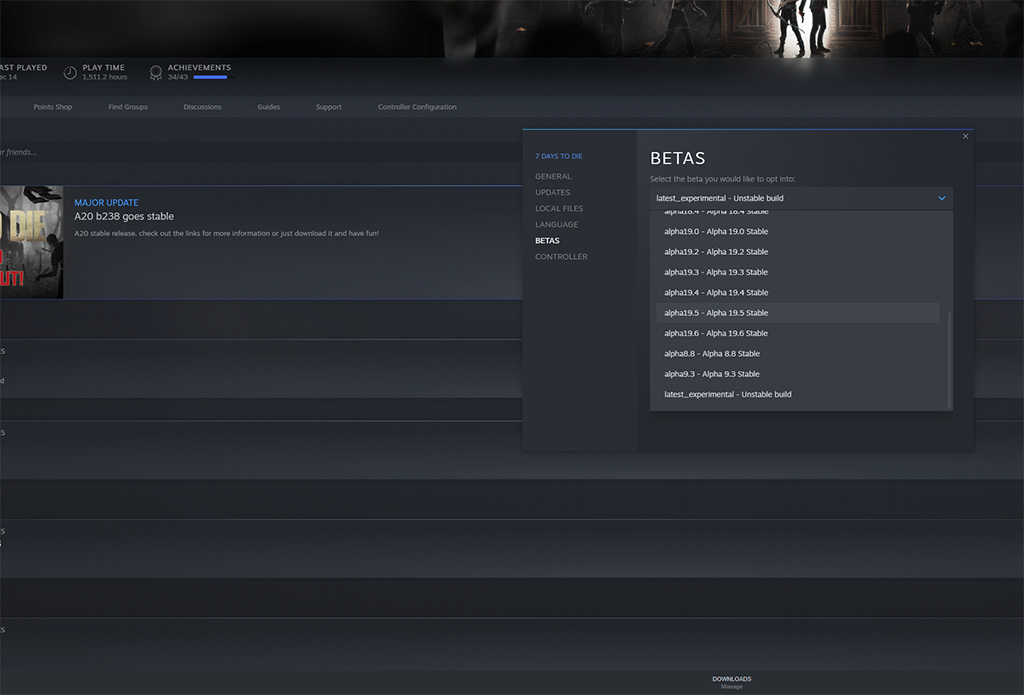Select alpha19.5 - Alpha 19.5 Stable

[x=797, y=313]
